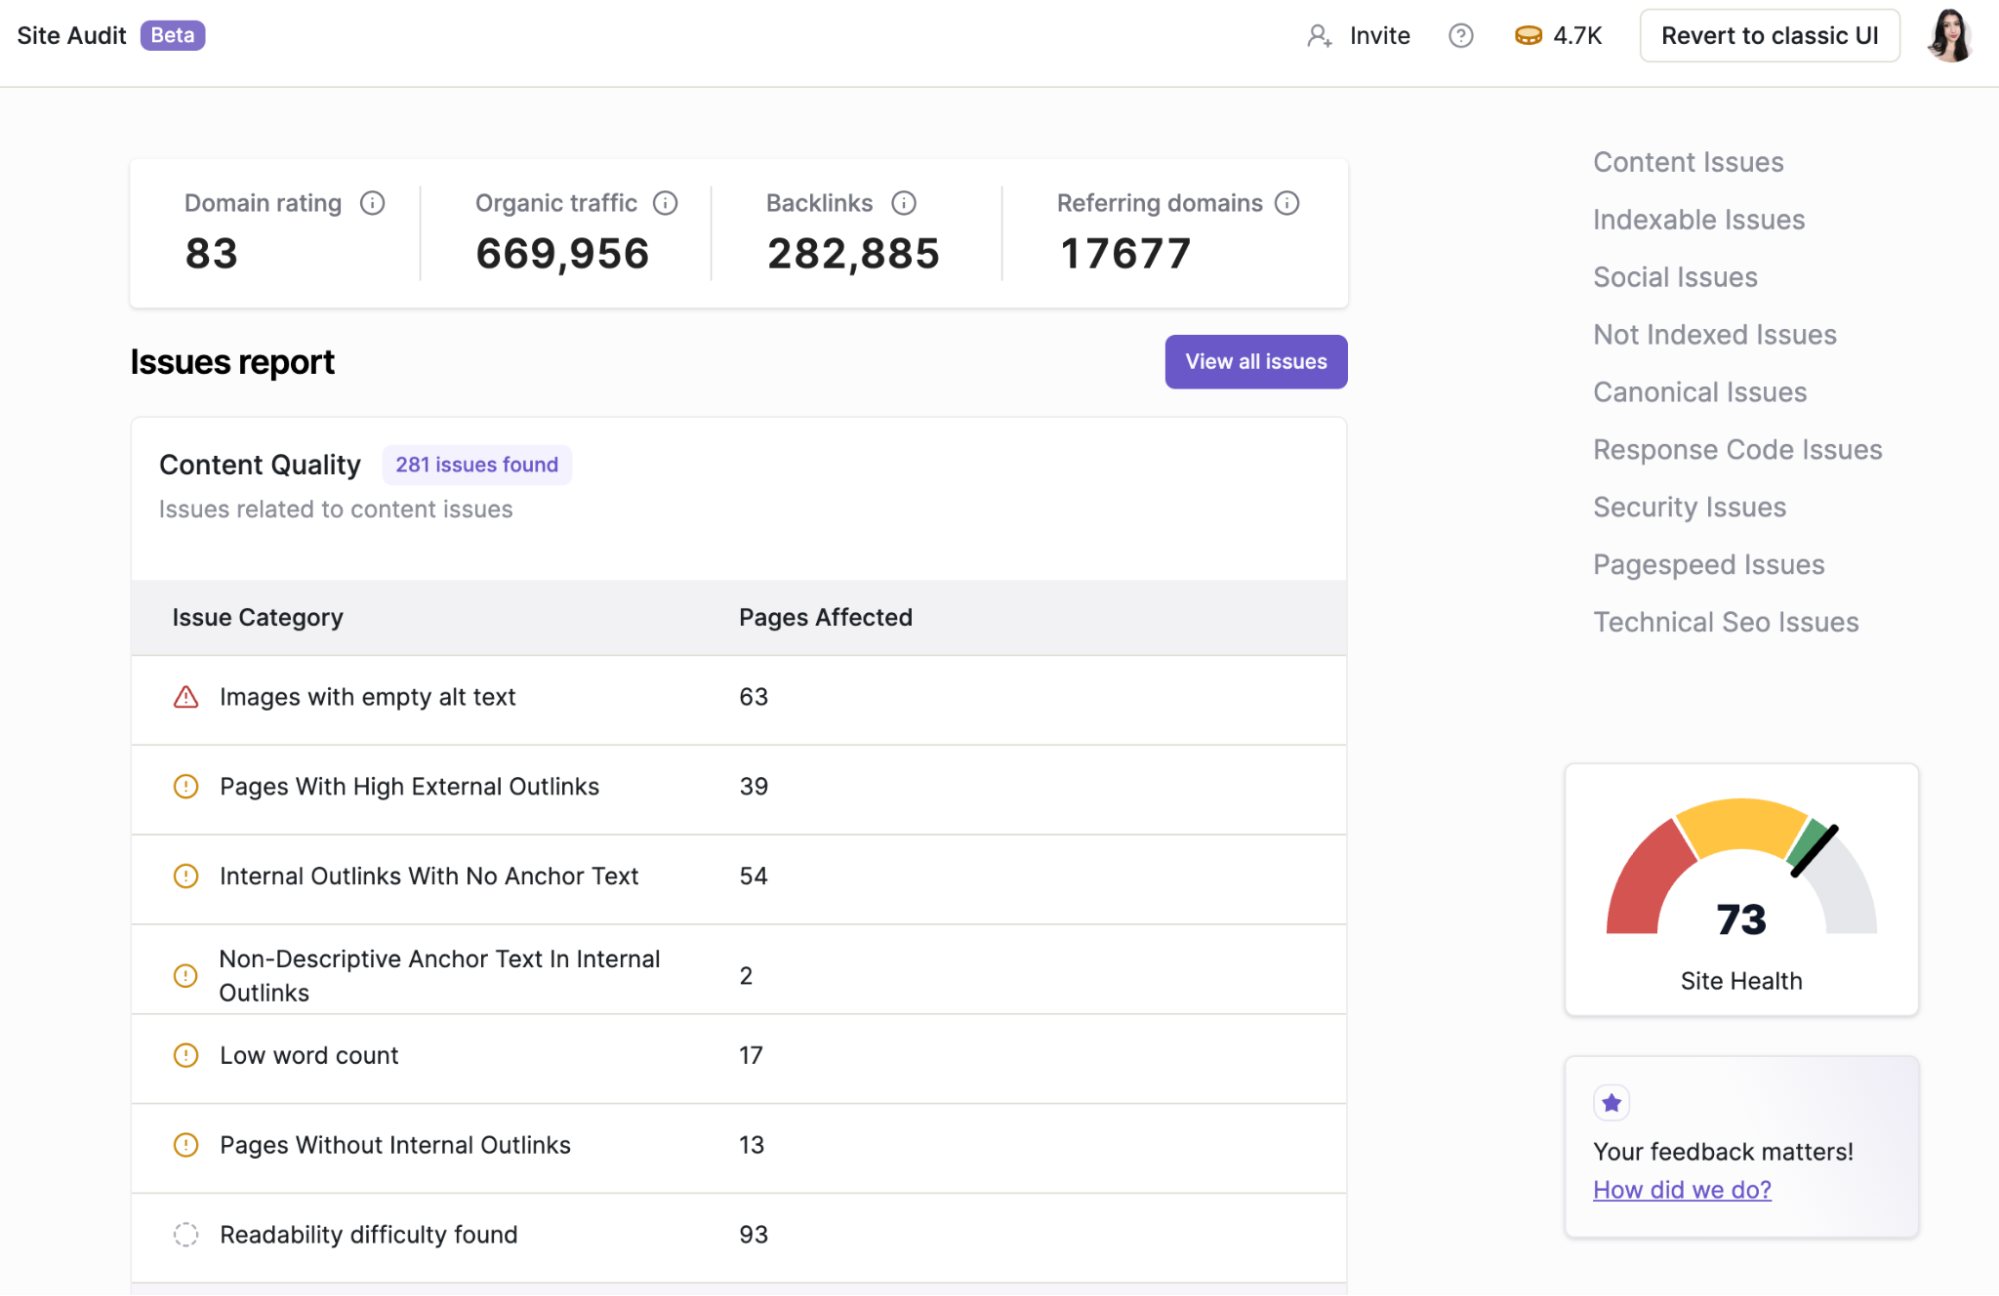The image size is (1999, 1296).
Task: Open the Invite user icon
Action: pyautogui.click(x=1319, y=35)
